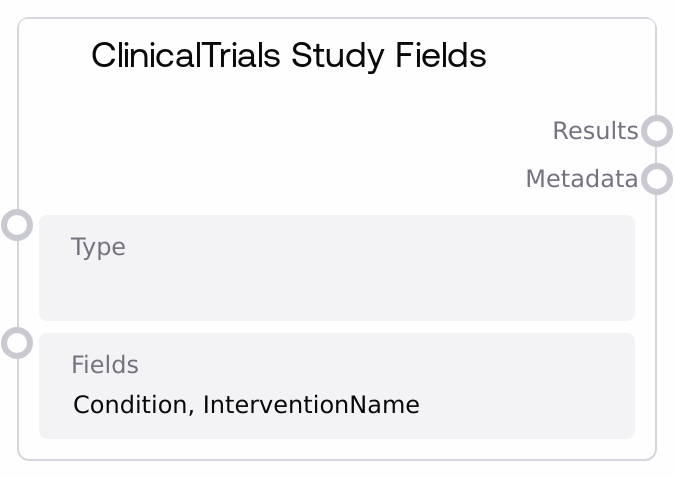Click the Metadata output port circle
674x478 pixels.
point(656,179)
